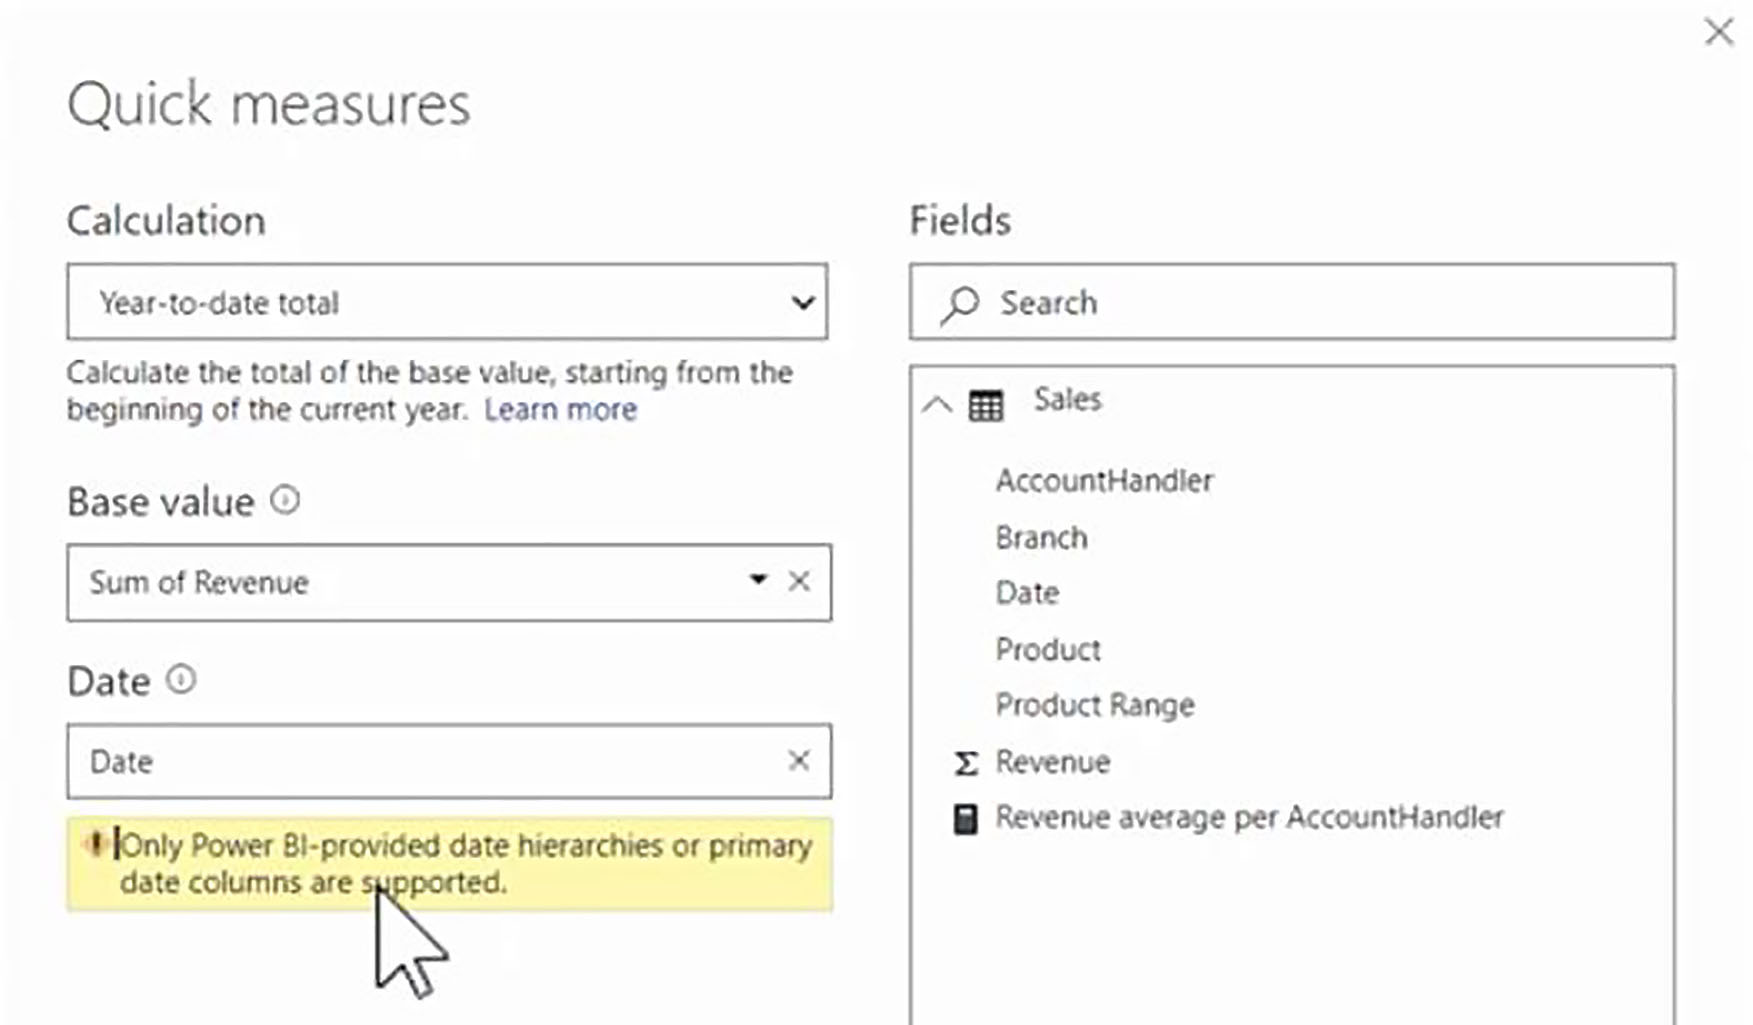Click the sigma icon next to Revenue
The height and width of the screenshot is (1025, 1753).
tap(963, 761)
